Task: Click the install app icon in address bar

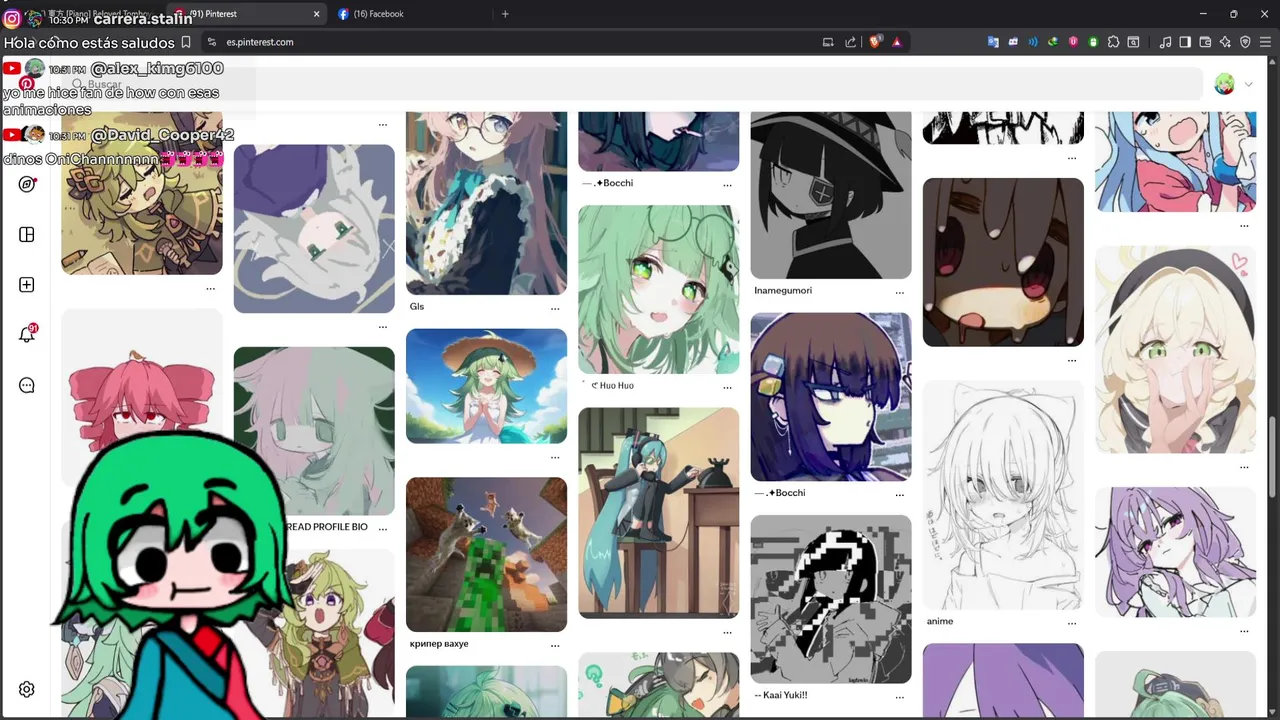Action: pos(828,42)
